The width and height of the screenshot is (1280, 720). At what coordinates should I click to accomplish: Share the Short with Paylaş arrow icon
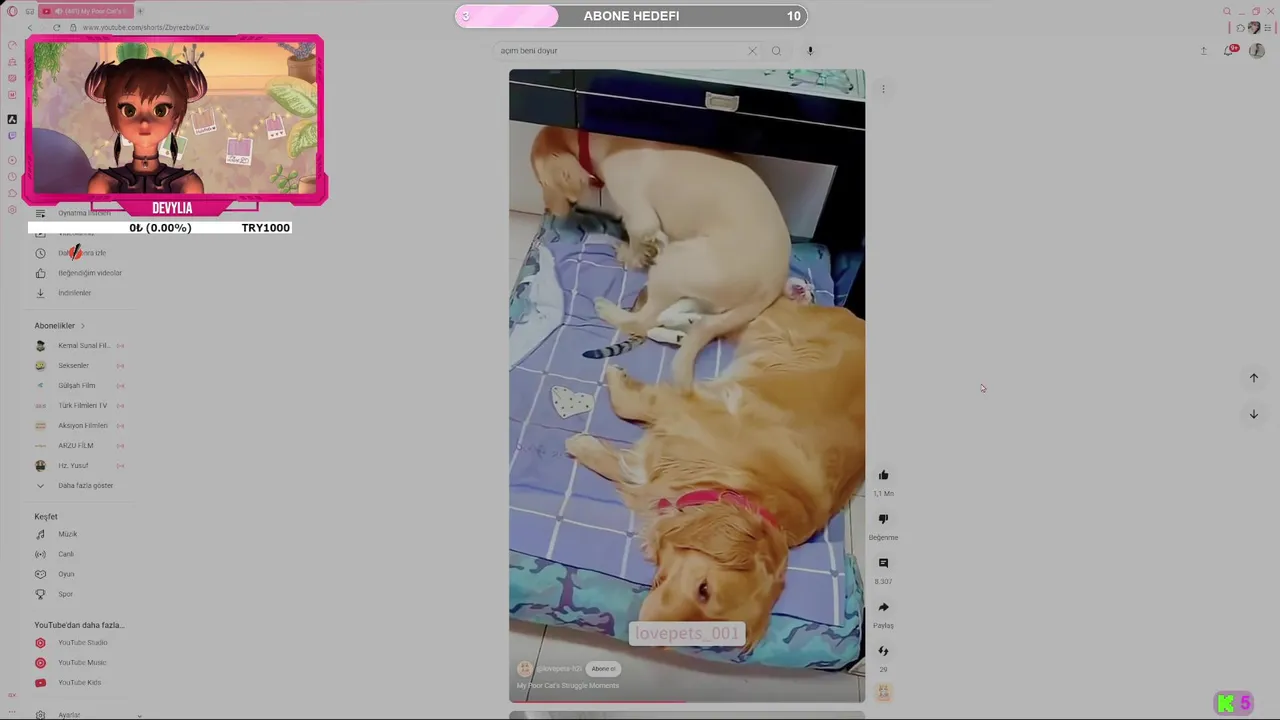pos(883,608)
